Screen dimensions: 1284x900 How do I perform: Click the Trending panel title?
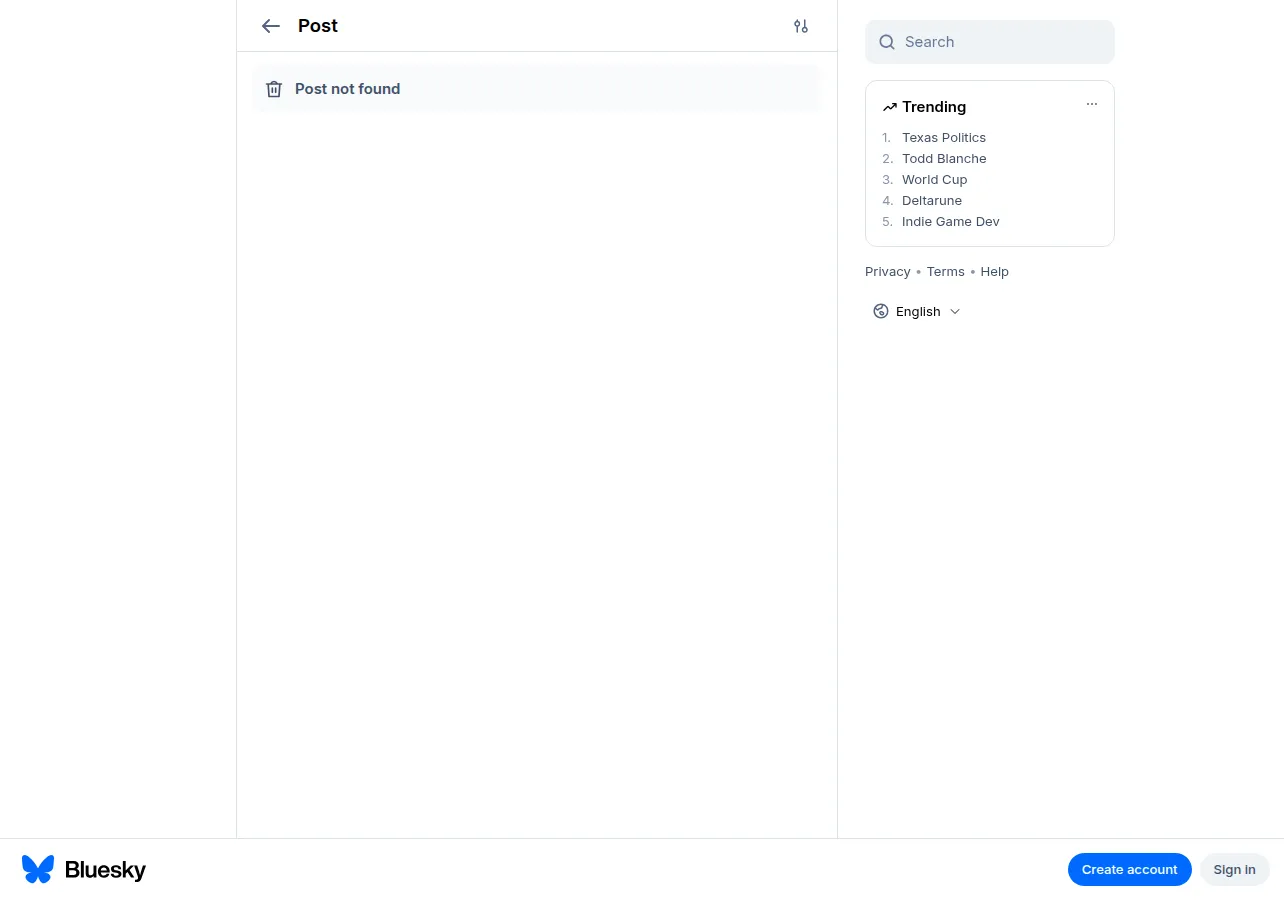[934, 107]
